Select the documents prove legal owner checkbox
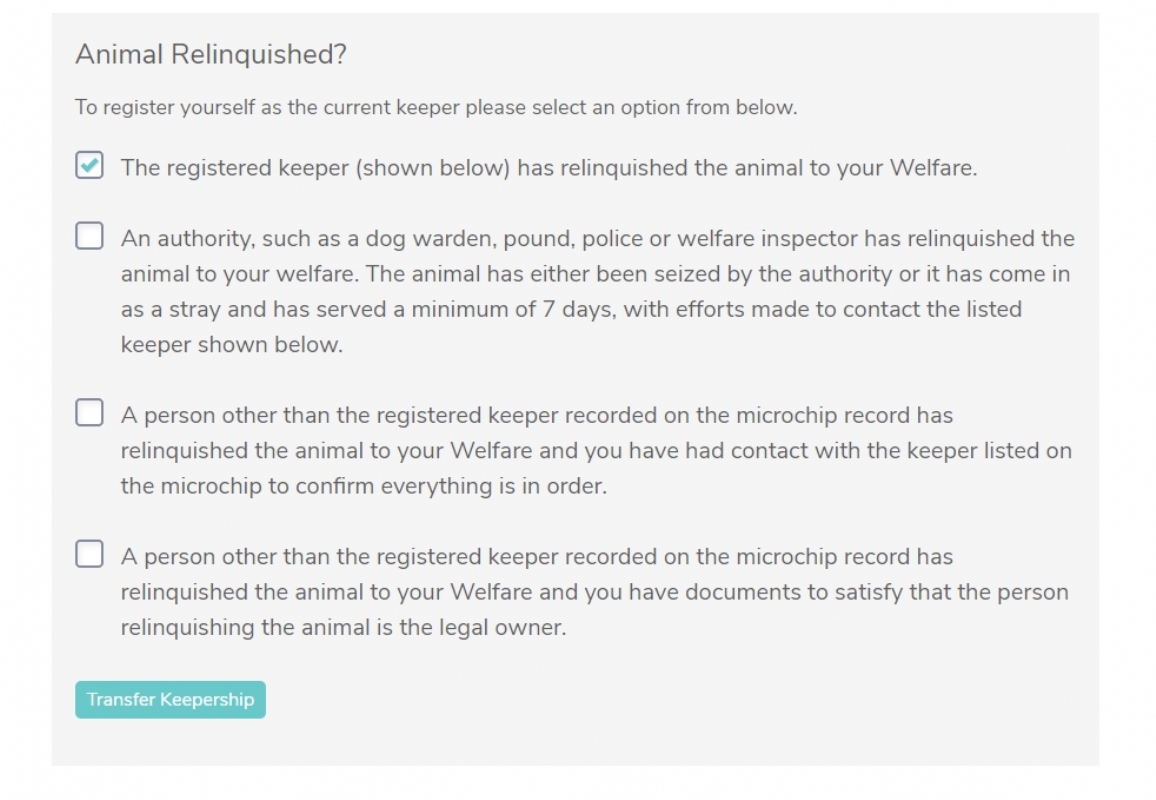 (89, 553)
